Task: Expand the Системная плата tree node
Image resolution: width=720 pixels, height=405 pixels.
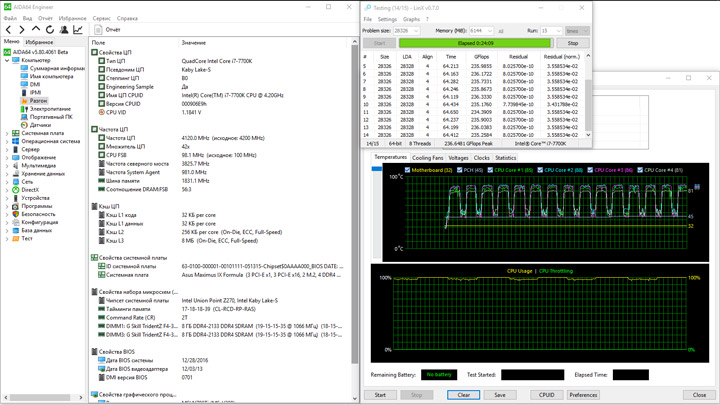Action: coord(7,133)
